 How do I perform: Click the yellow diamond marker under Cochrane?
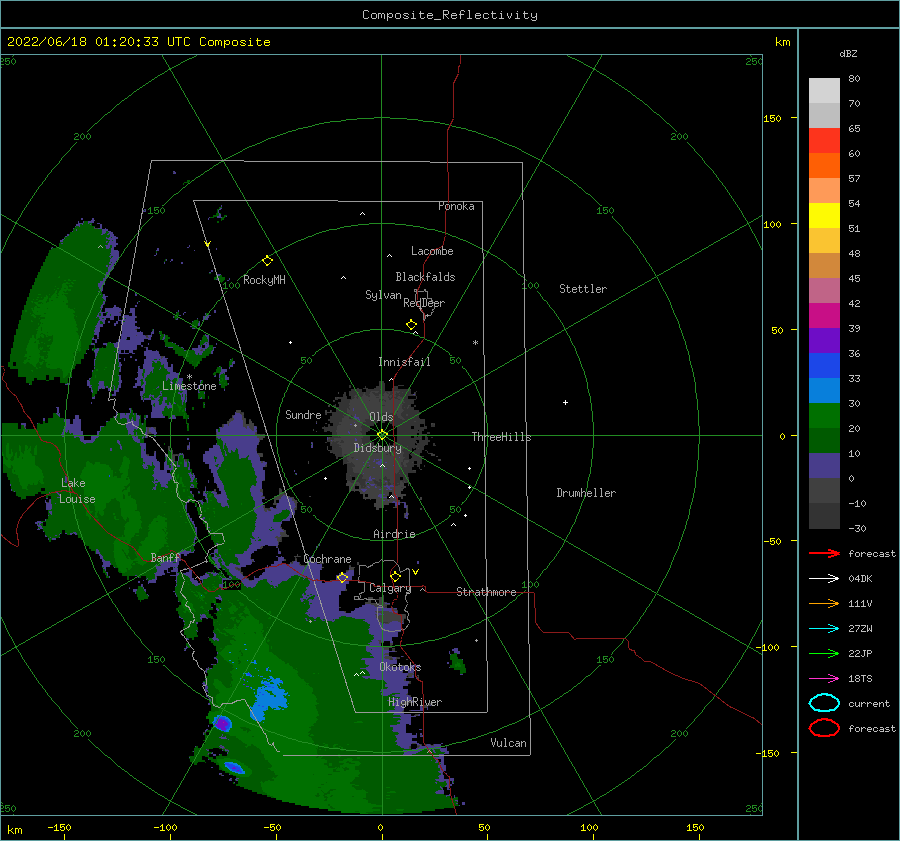[342, 578]
